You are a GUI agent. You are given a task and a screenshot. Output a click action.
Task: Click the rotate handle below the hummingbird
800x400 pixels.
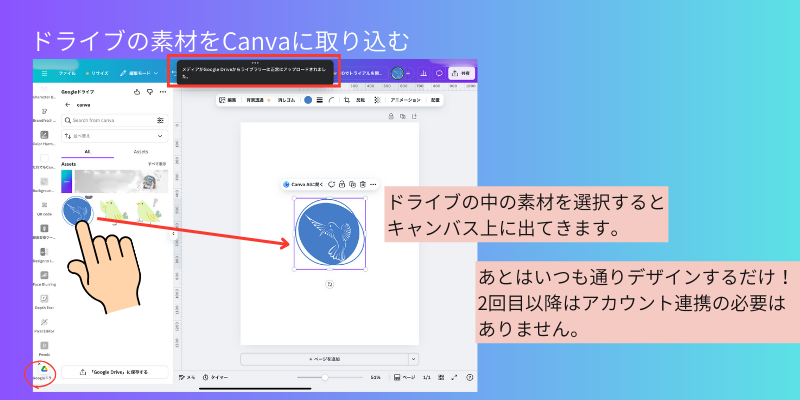click(x=330, y=284)
